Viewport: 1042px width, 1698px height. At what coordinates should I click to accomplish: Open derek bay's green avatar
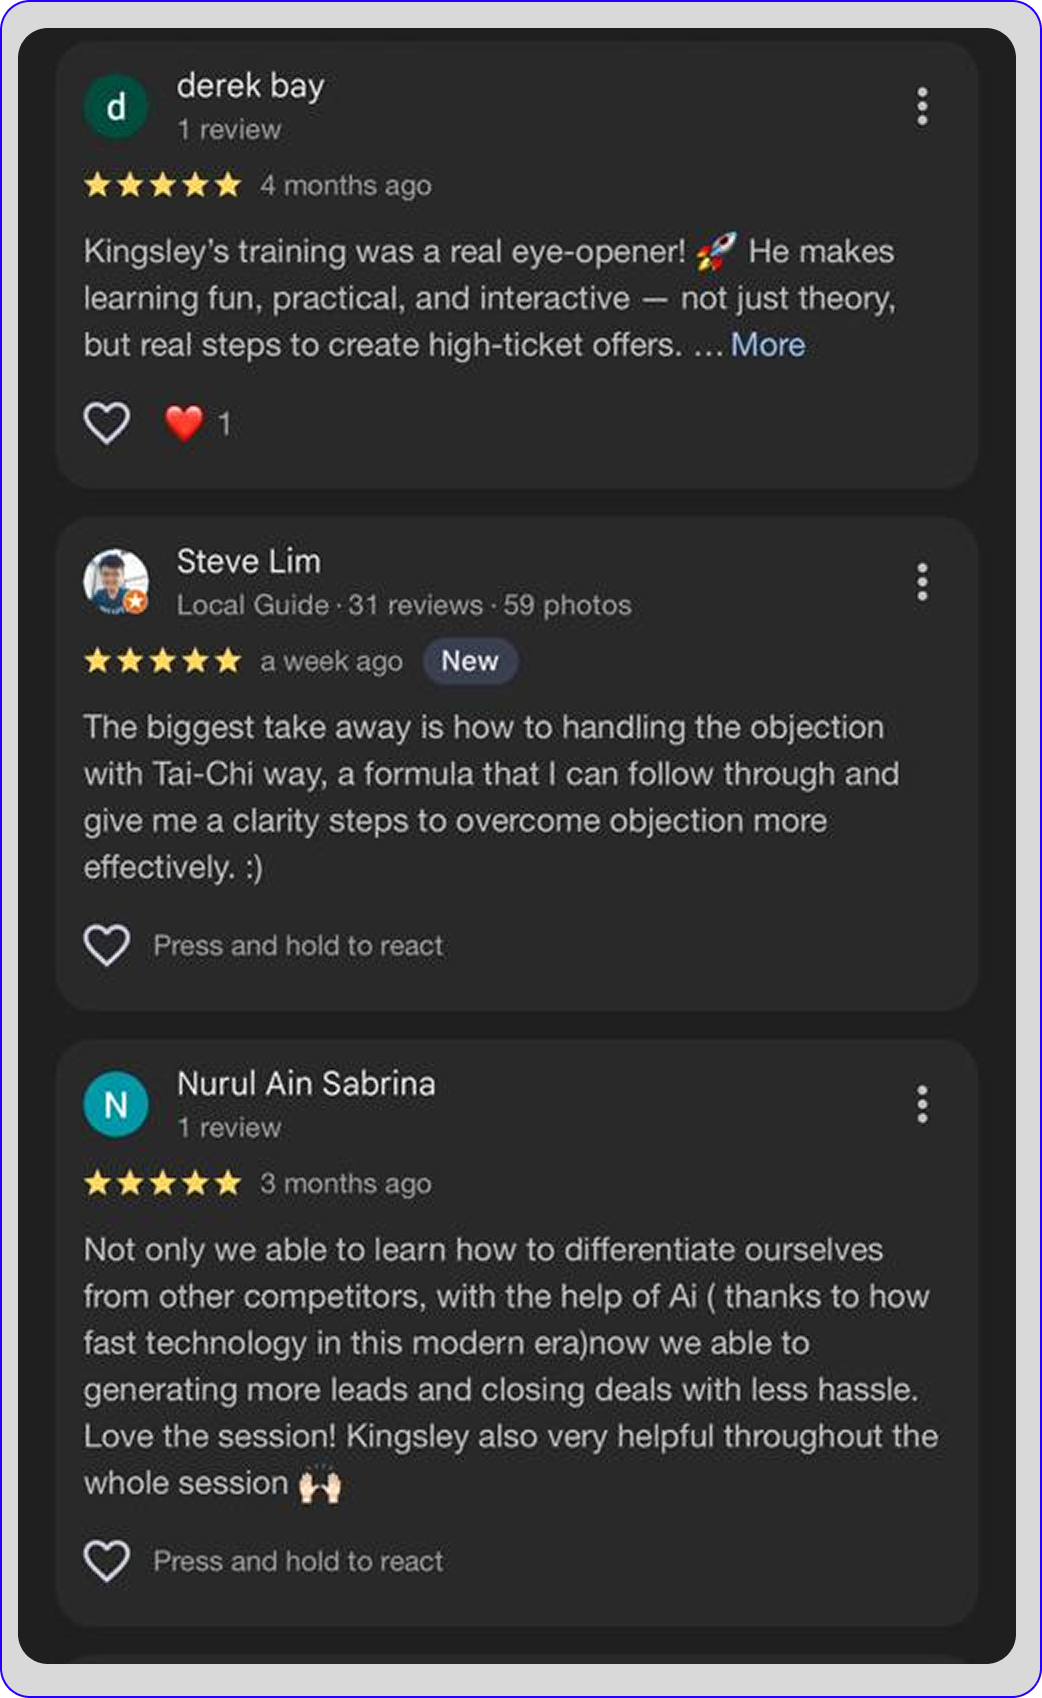(116, 106)
